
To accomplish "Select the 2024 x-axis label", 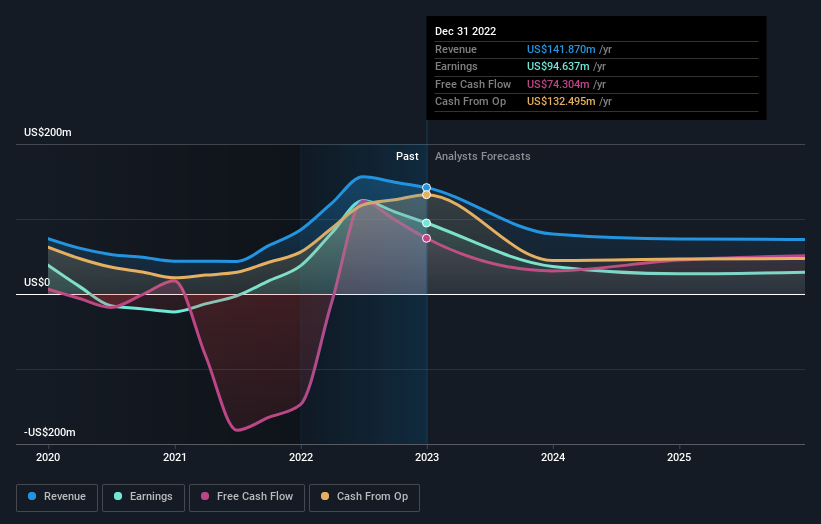I will click(553, 457).
